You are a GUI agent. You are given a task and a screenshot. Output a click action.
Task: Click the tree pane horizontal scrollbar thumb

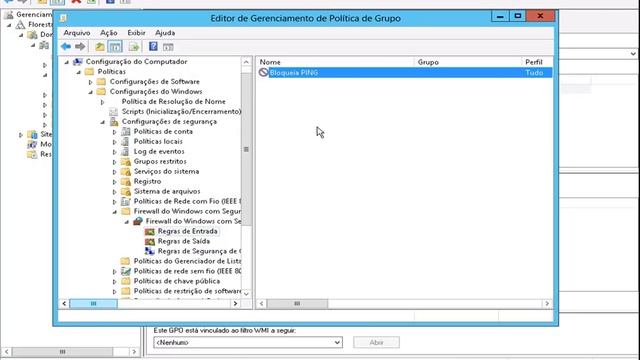(x=93, y=304)
